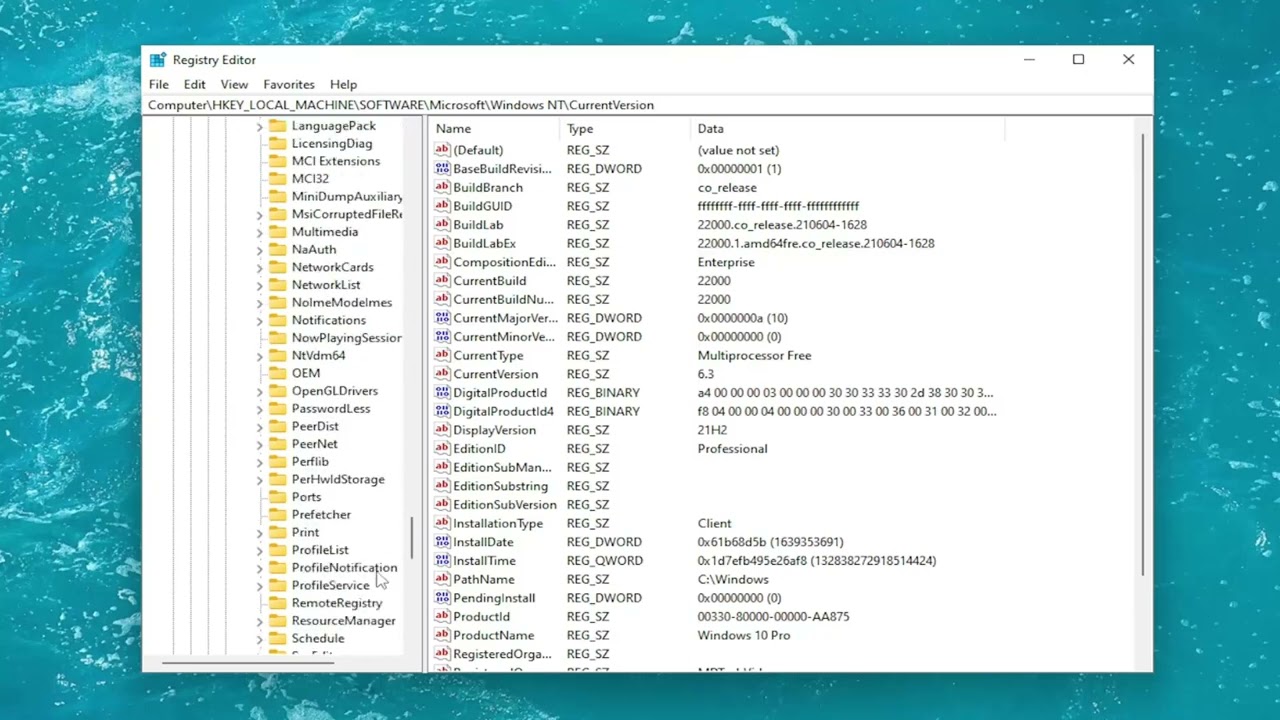Click the 'Professional' data value
Image resolution: width=1280 pixels, height=720 pixels.
(x=732, y=449)
